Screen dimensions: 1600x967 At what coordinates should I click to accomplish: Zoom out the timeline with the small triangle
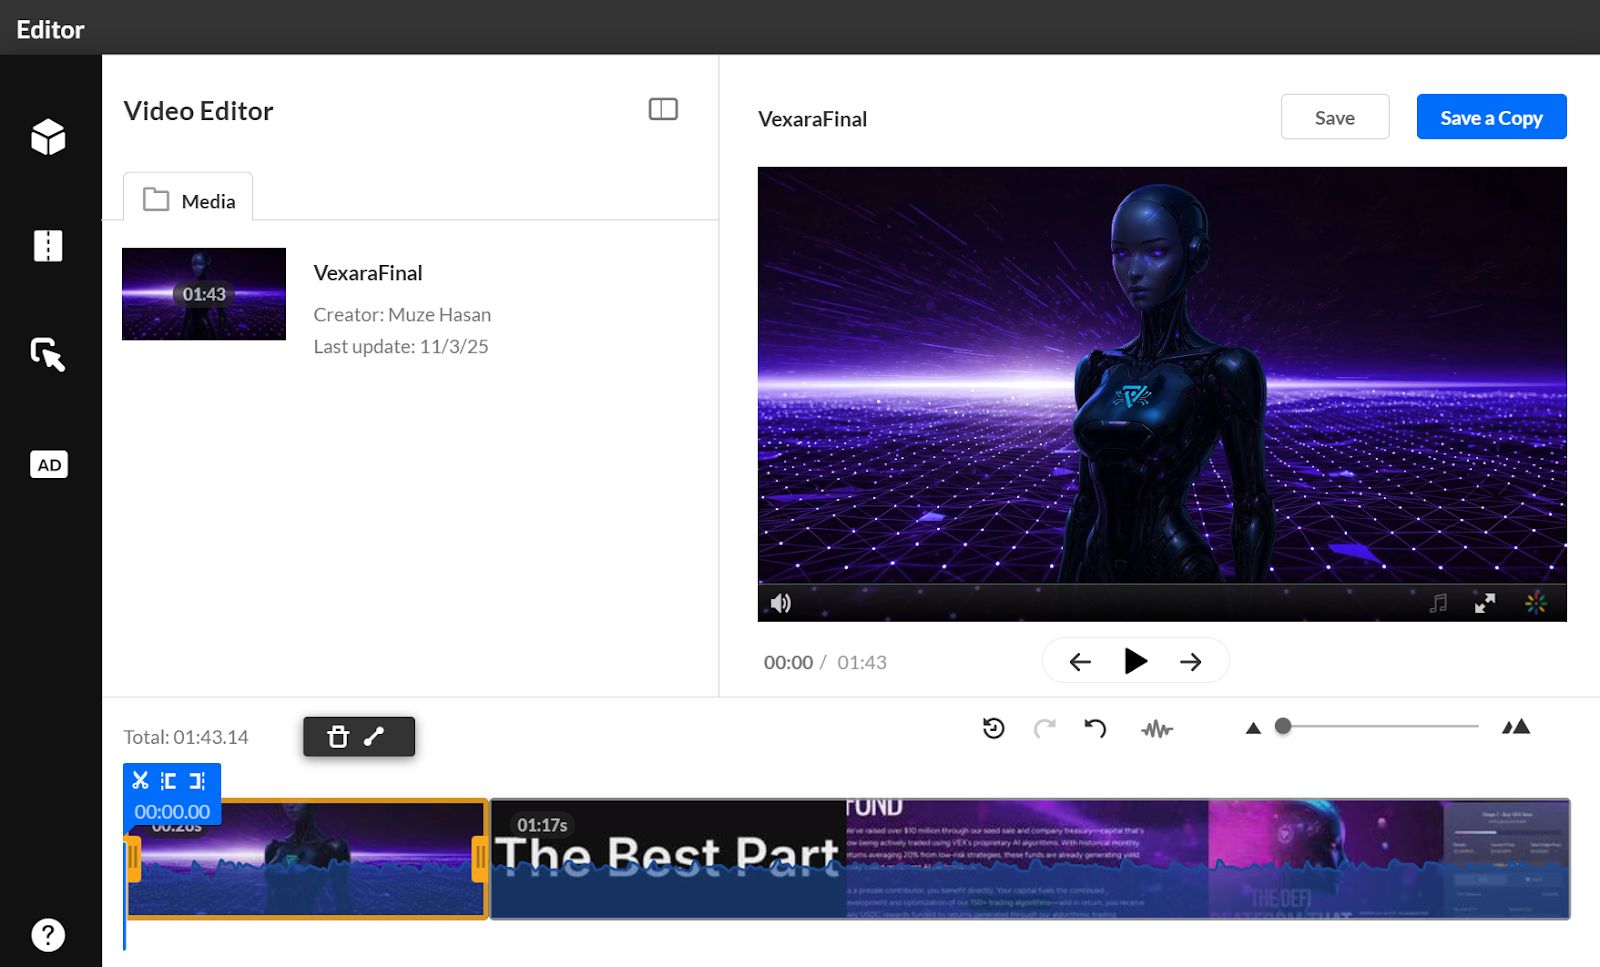(x=1253, y=728)
